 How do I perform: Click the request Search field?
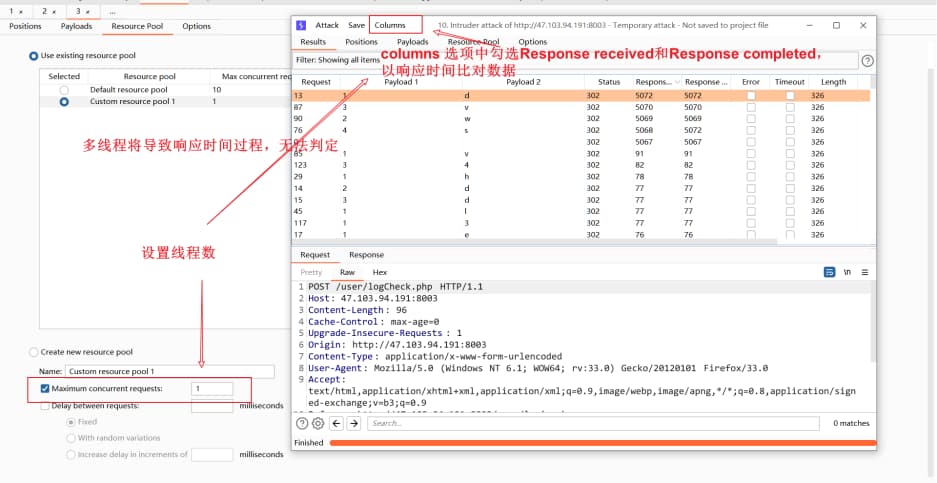coord(593,423)
